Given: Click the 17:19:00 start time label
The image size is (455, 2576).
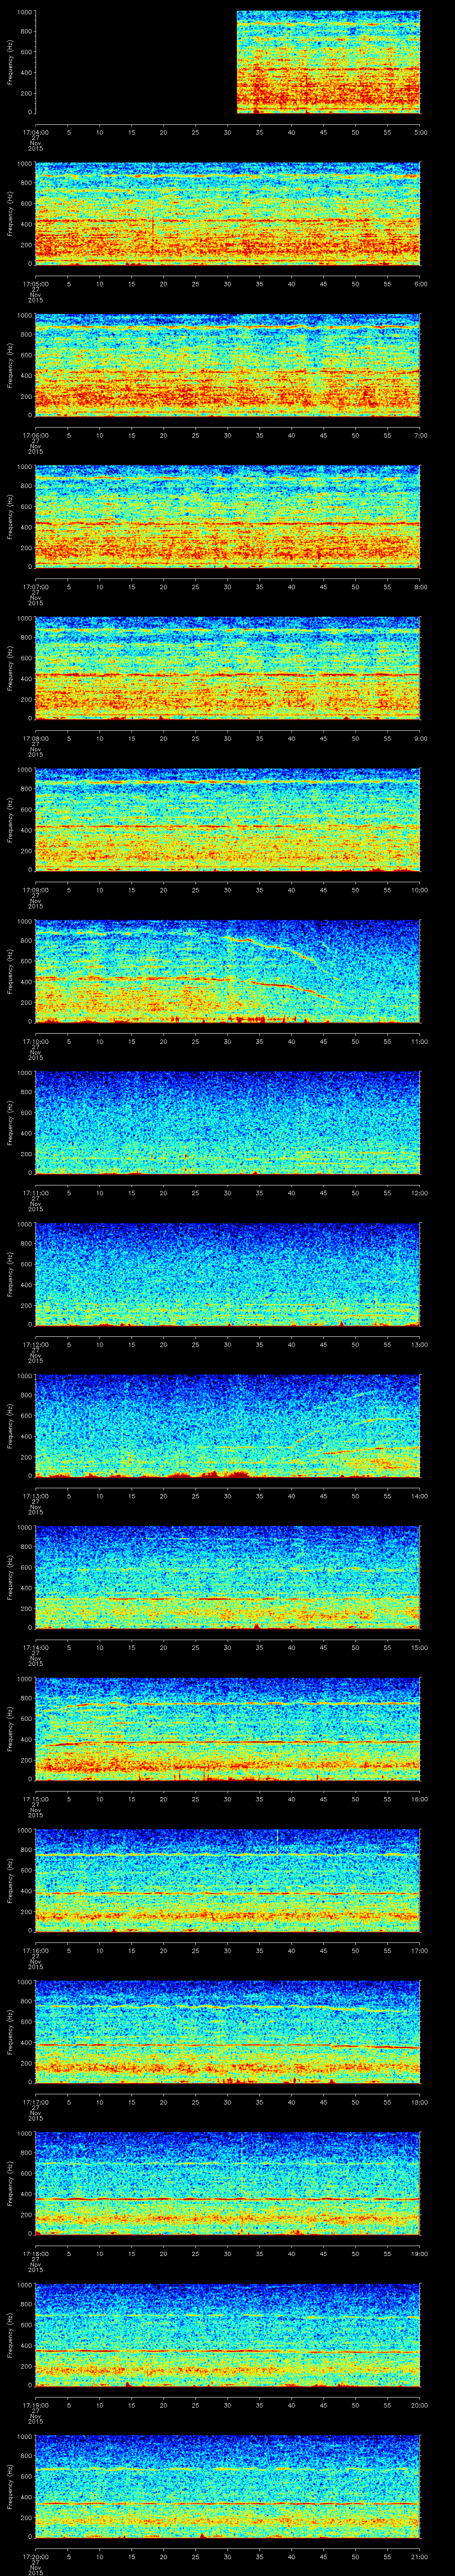Looking at the screenshot, I should click(36, 2404).
